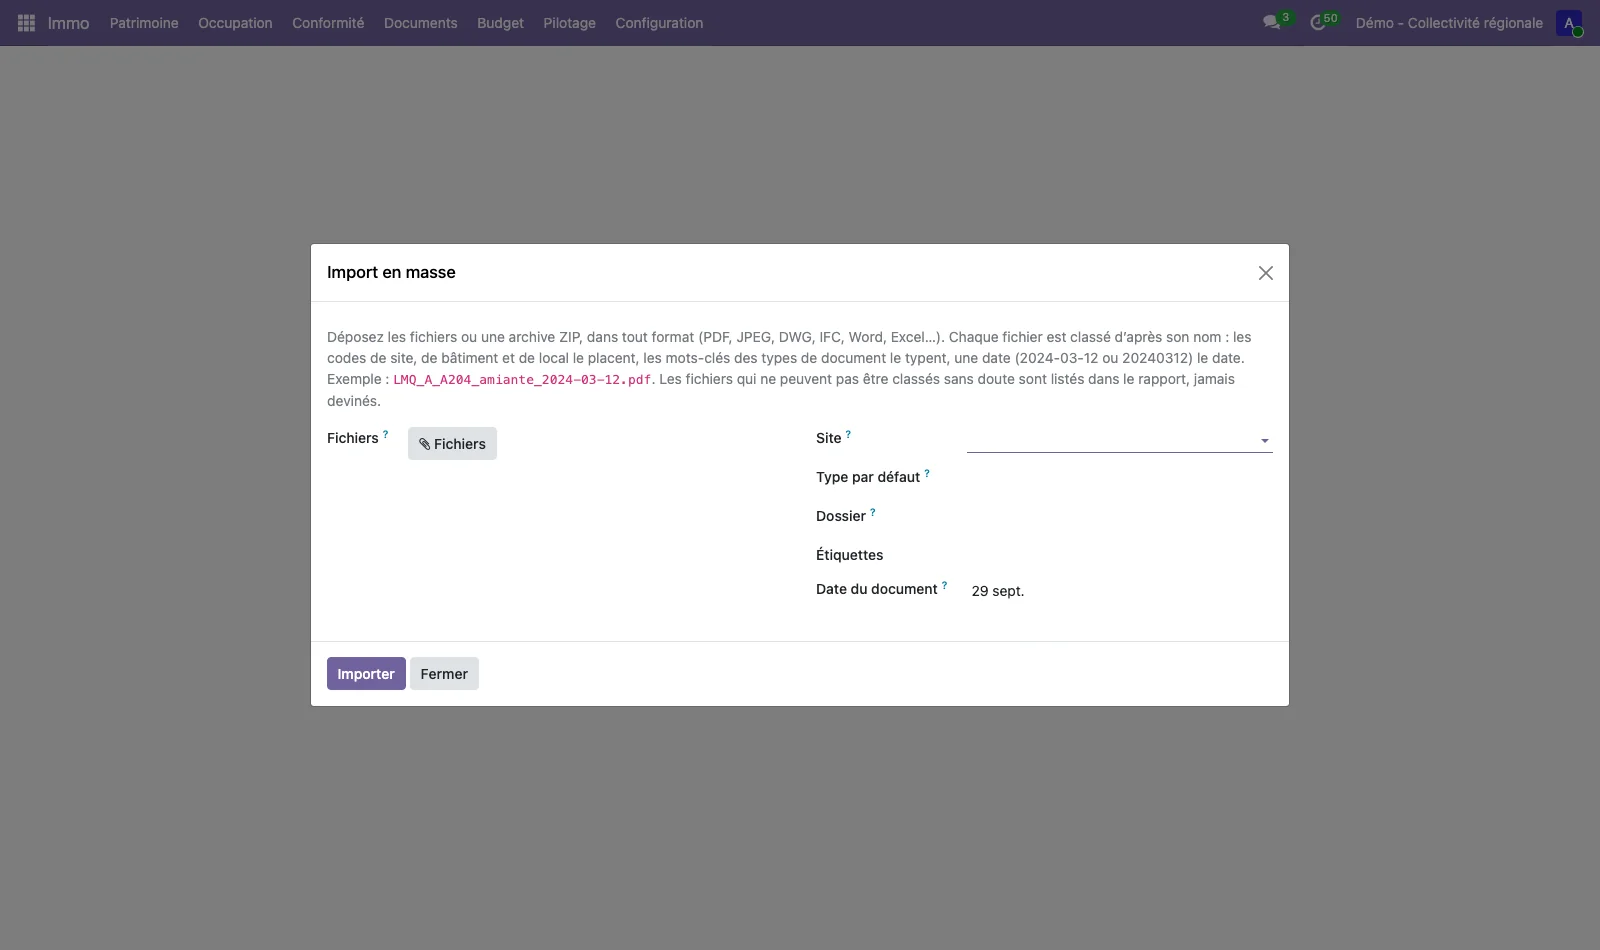Screen dimensions: 1600x950
Task: Click the Étiquettes field
Action: point(1119,555)
